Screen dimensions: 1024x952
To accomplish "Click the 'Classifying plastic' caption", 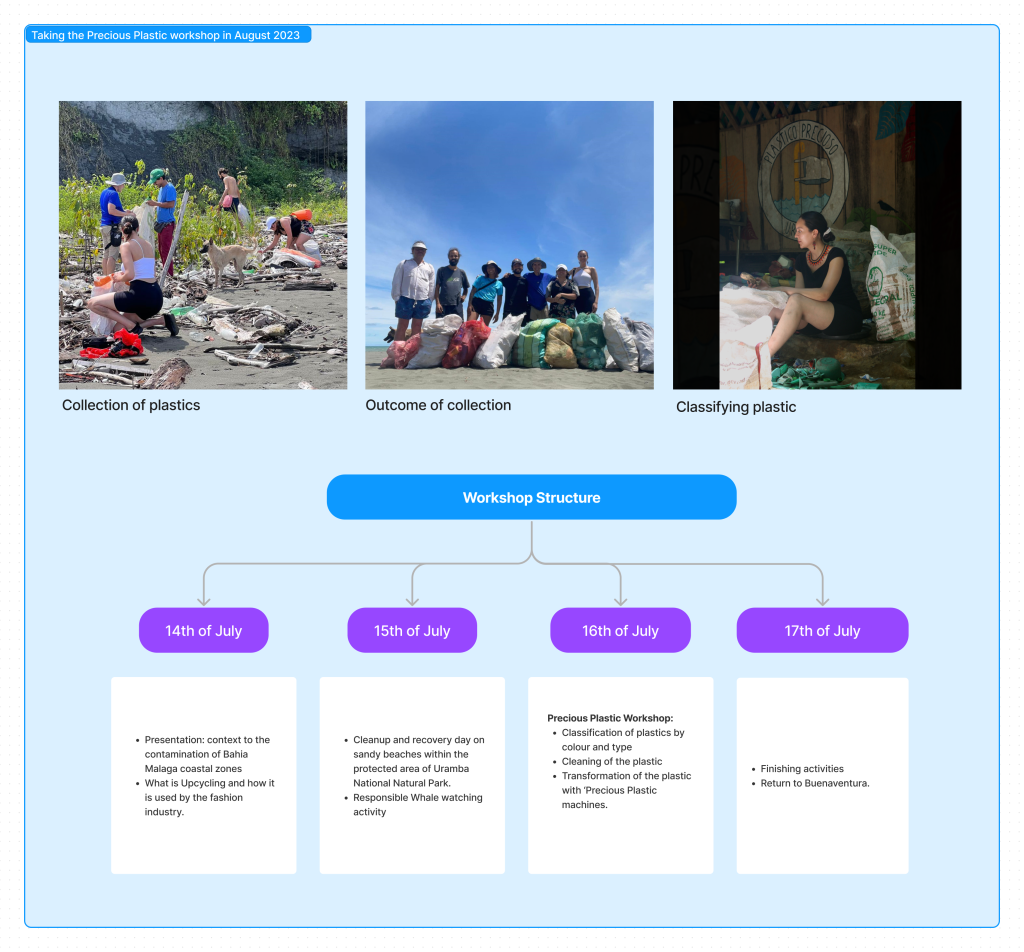I will (736, 407).
